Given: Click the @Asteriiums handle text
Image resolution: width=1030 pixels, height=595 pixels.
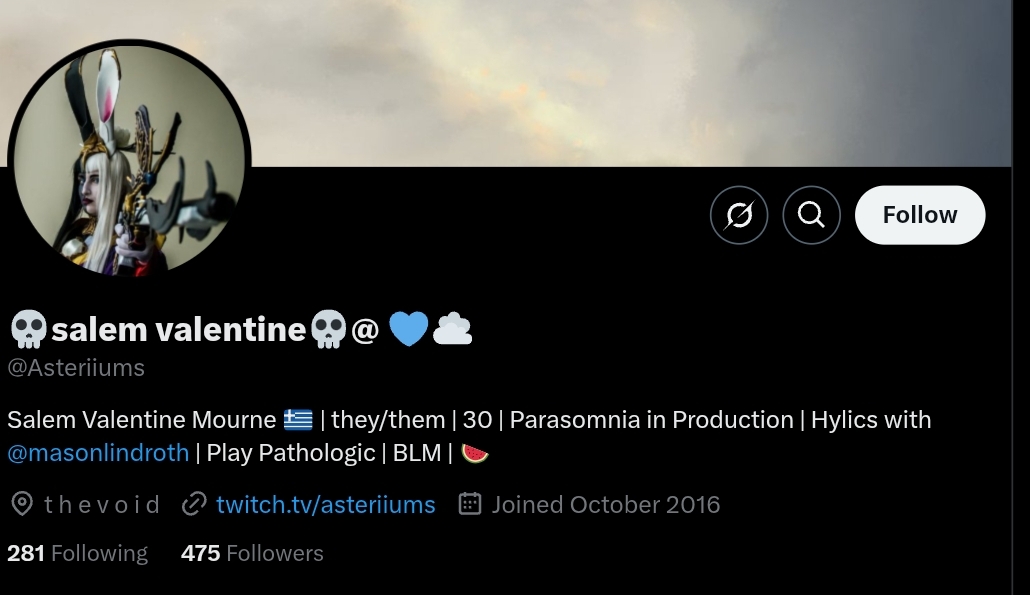Looking at the screenshot, I should [76, 368].
